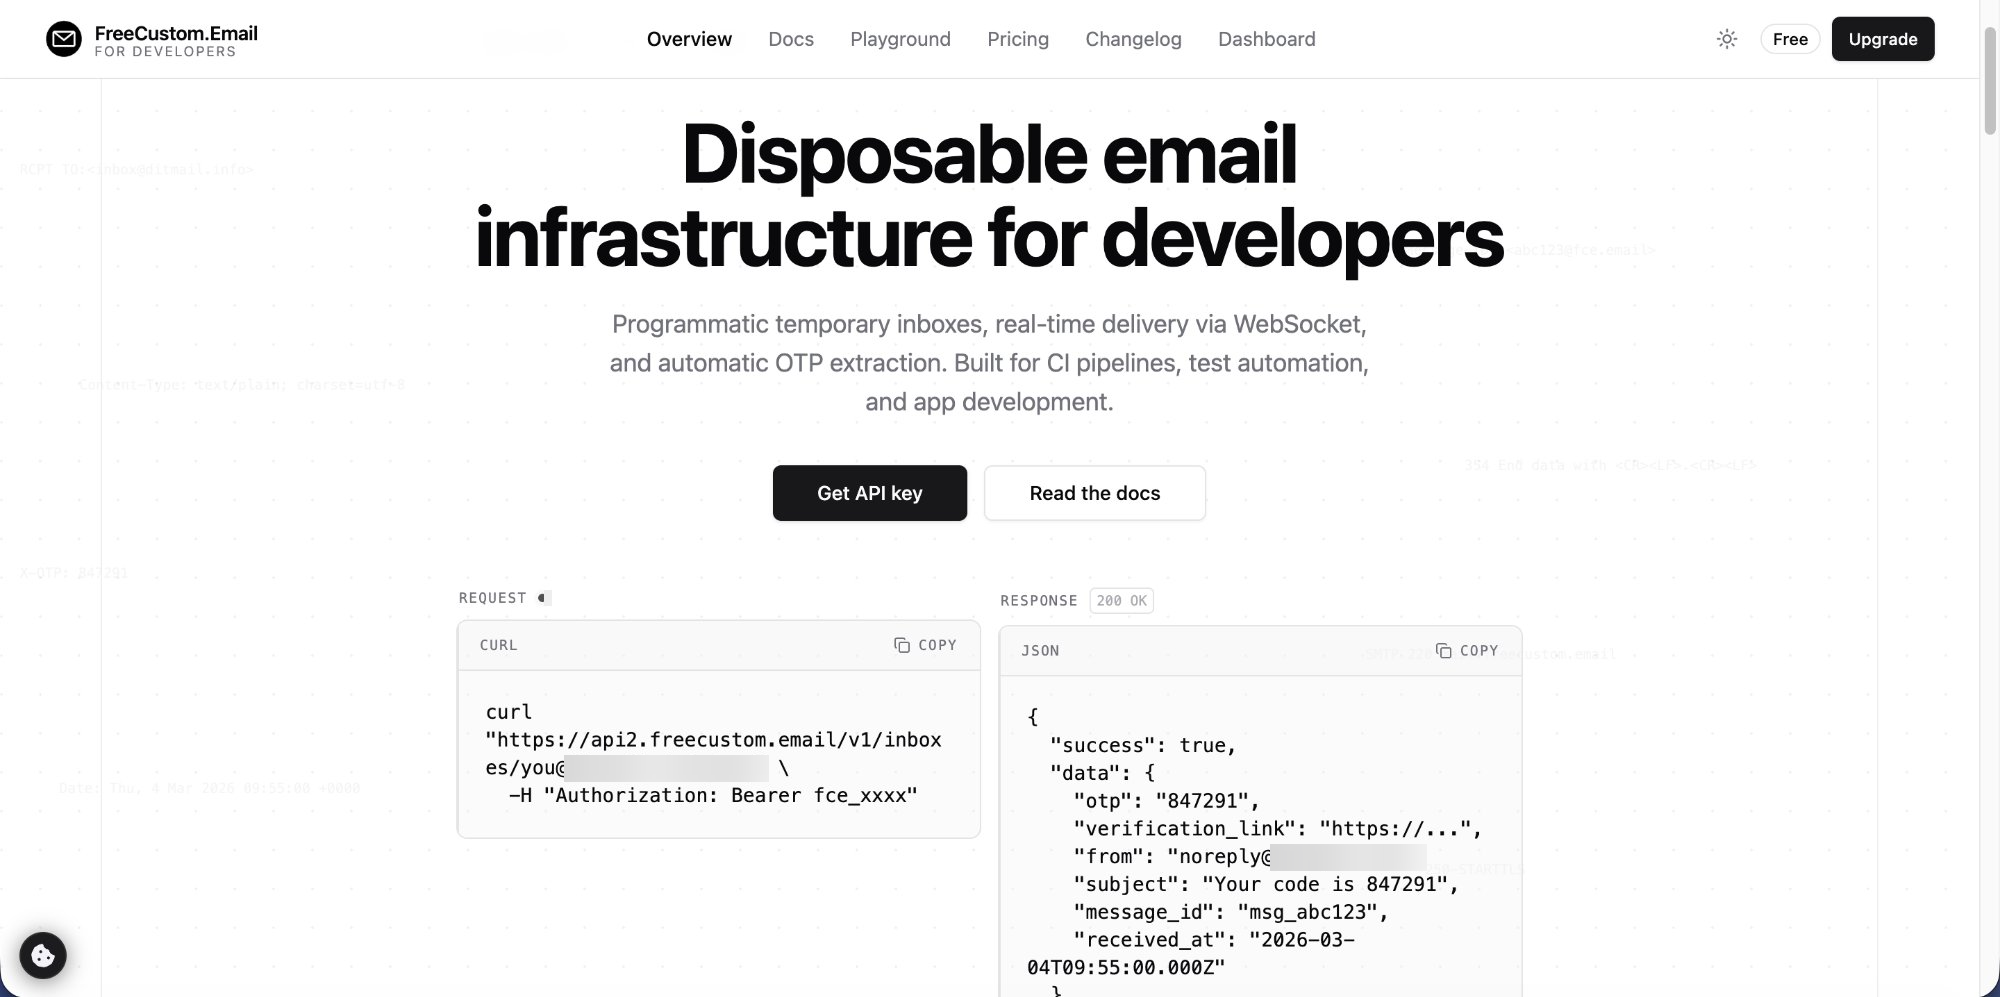Click the page's vertical scrollbar
The width and height of the screenshot is (2000, 997).
(1990, 80)
